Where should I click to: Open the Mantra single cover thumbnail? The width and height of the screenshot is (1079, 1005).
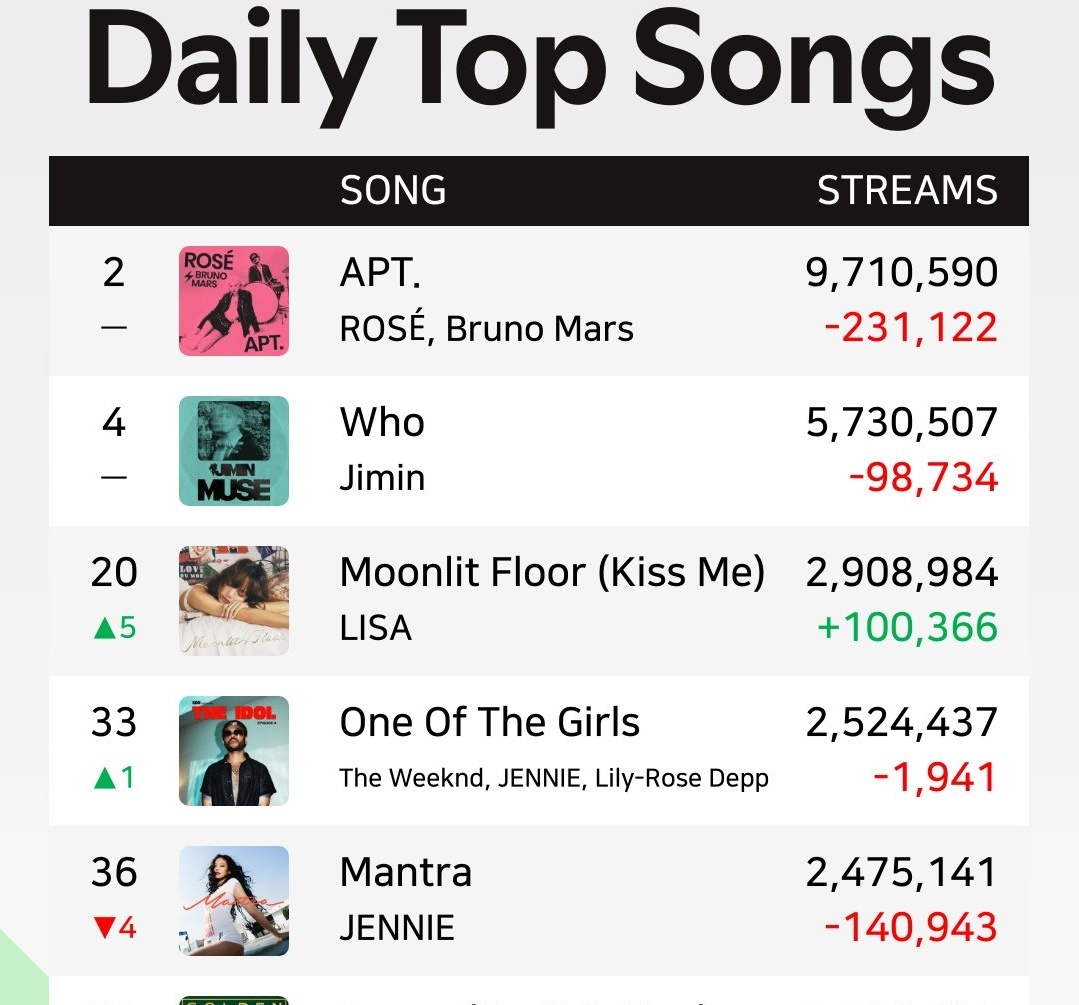[x=234, y=901]
